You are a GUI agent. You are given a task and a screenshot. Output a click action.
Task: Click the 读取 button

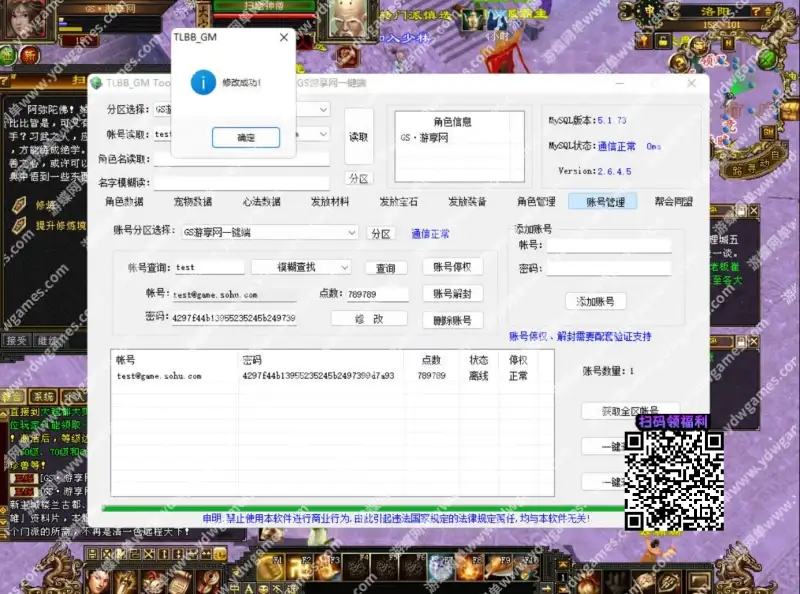click(359, 137)
